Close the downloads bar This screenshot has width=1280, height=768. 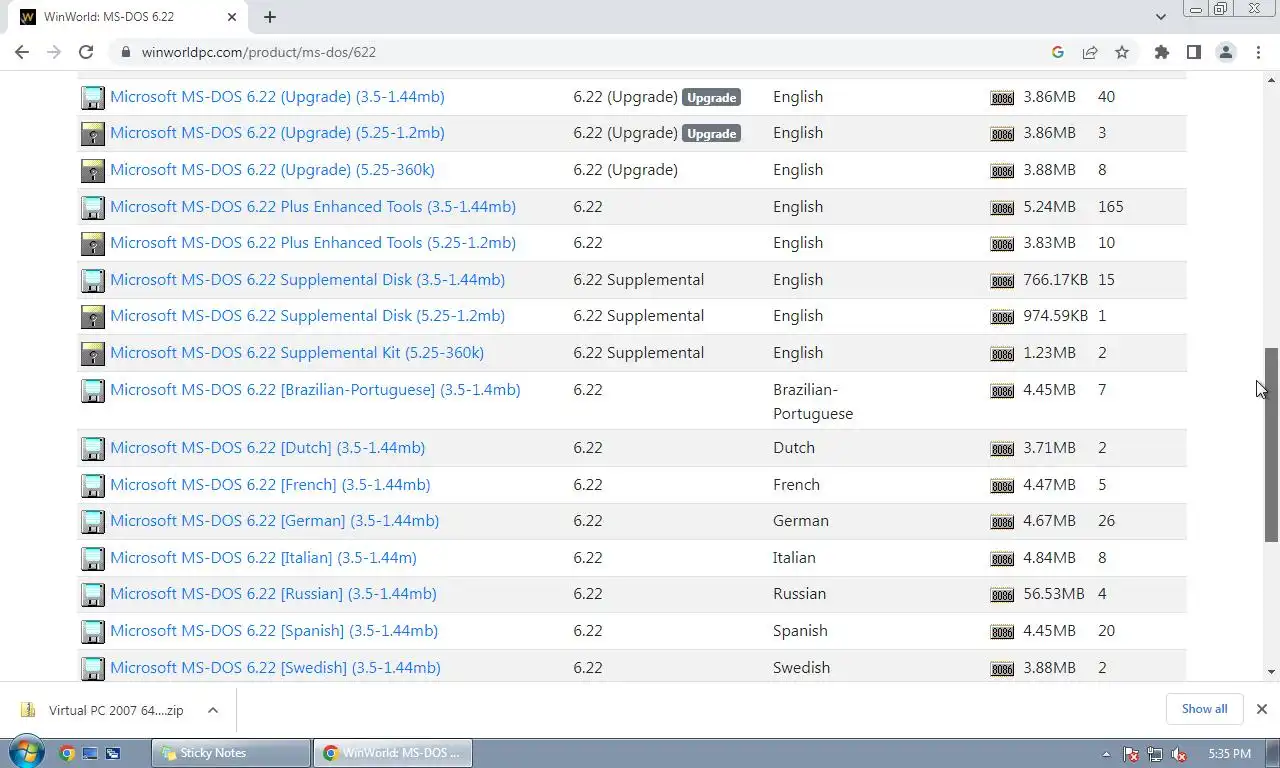[x=1261, y=709]
